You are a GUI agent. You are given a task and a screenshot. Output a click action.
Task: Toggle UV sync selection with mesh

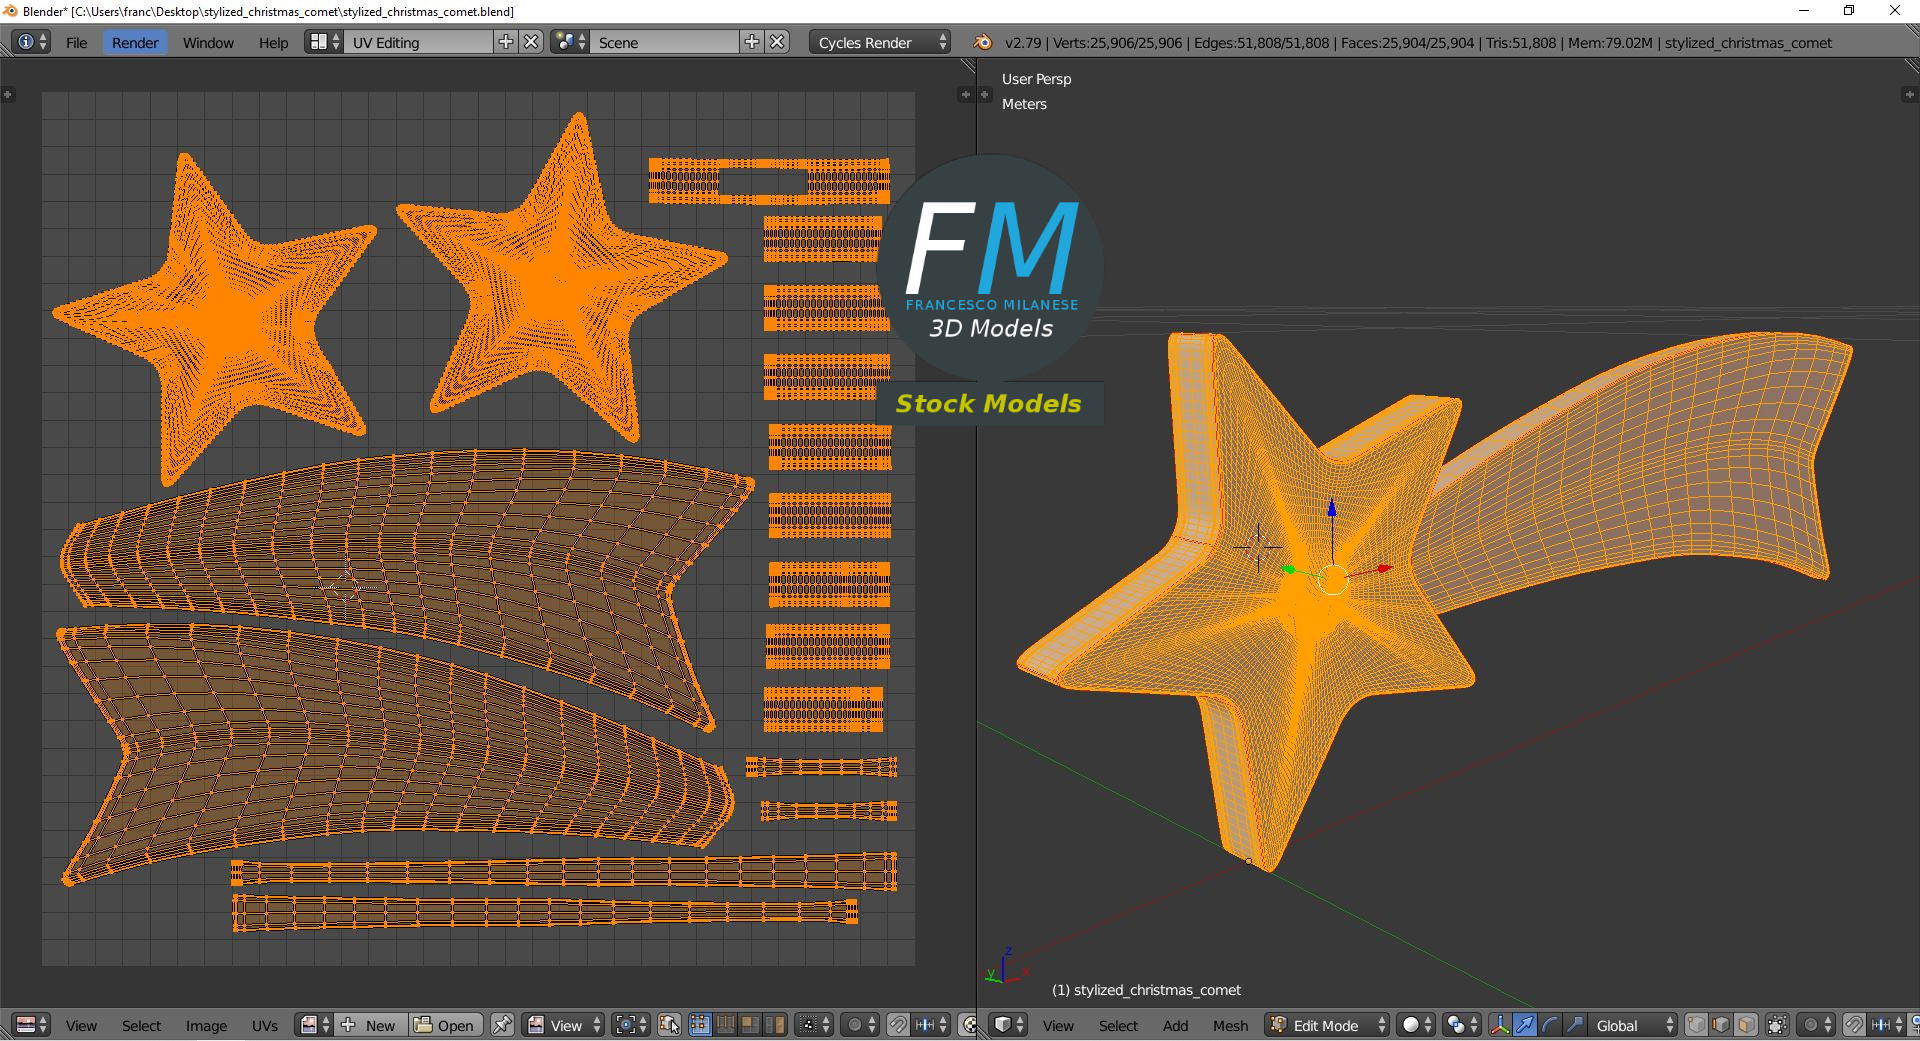(x=669, y=1025)
